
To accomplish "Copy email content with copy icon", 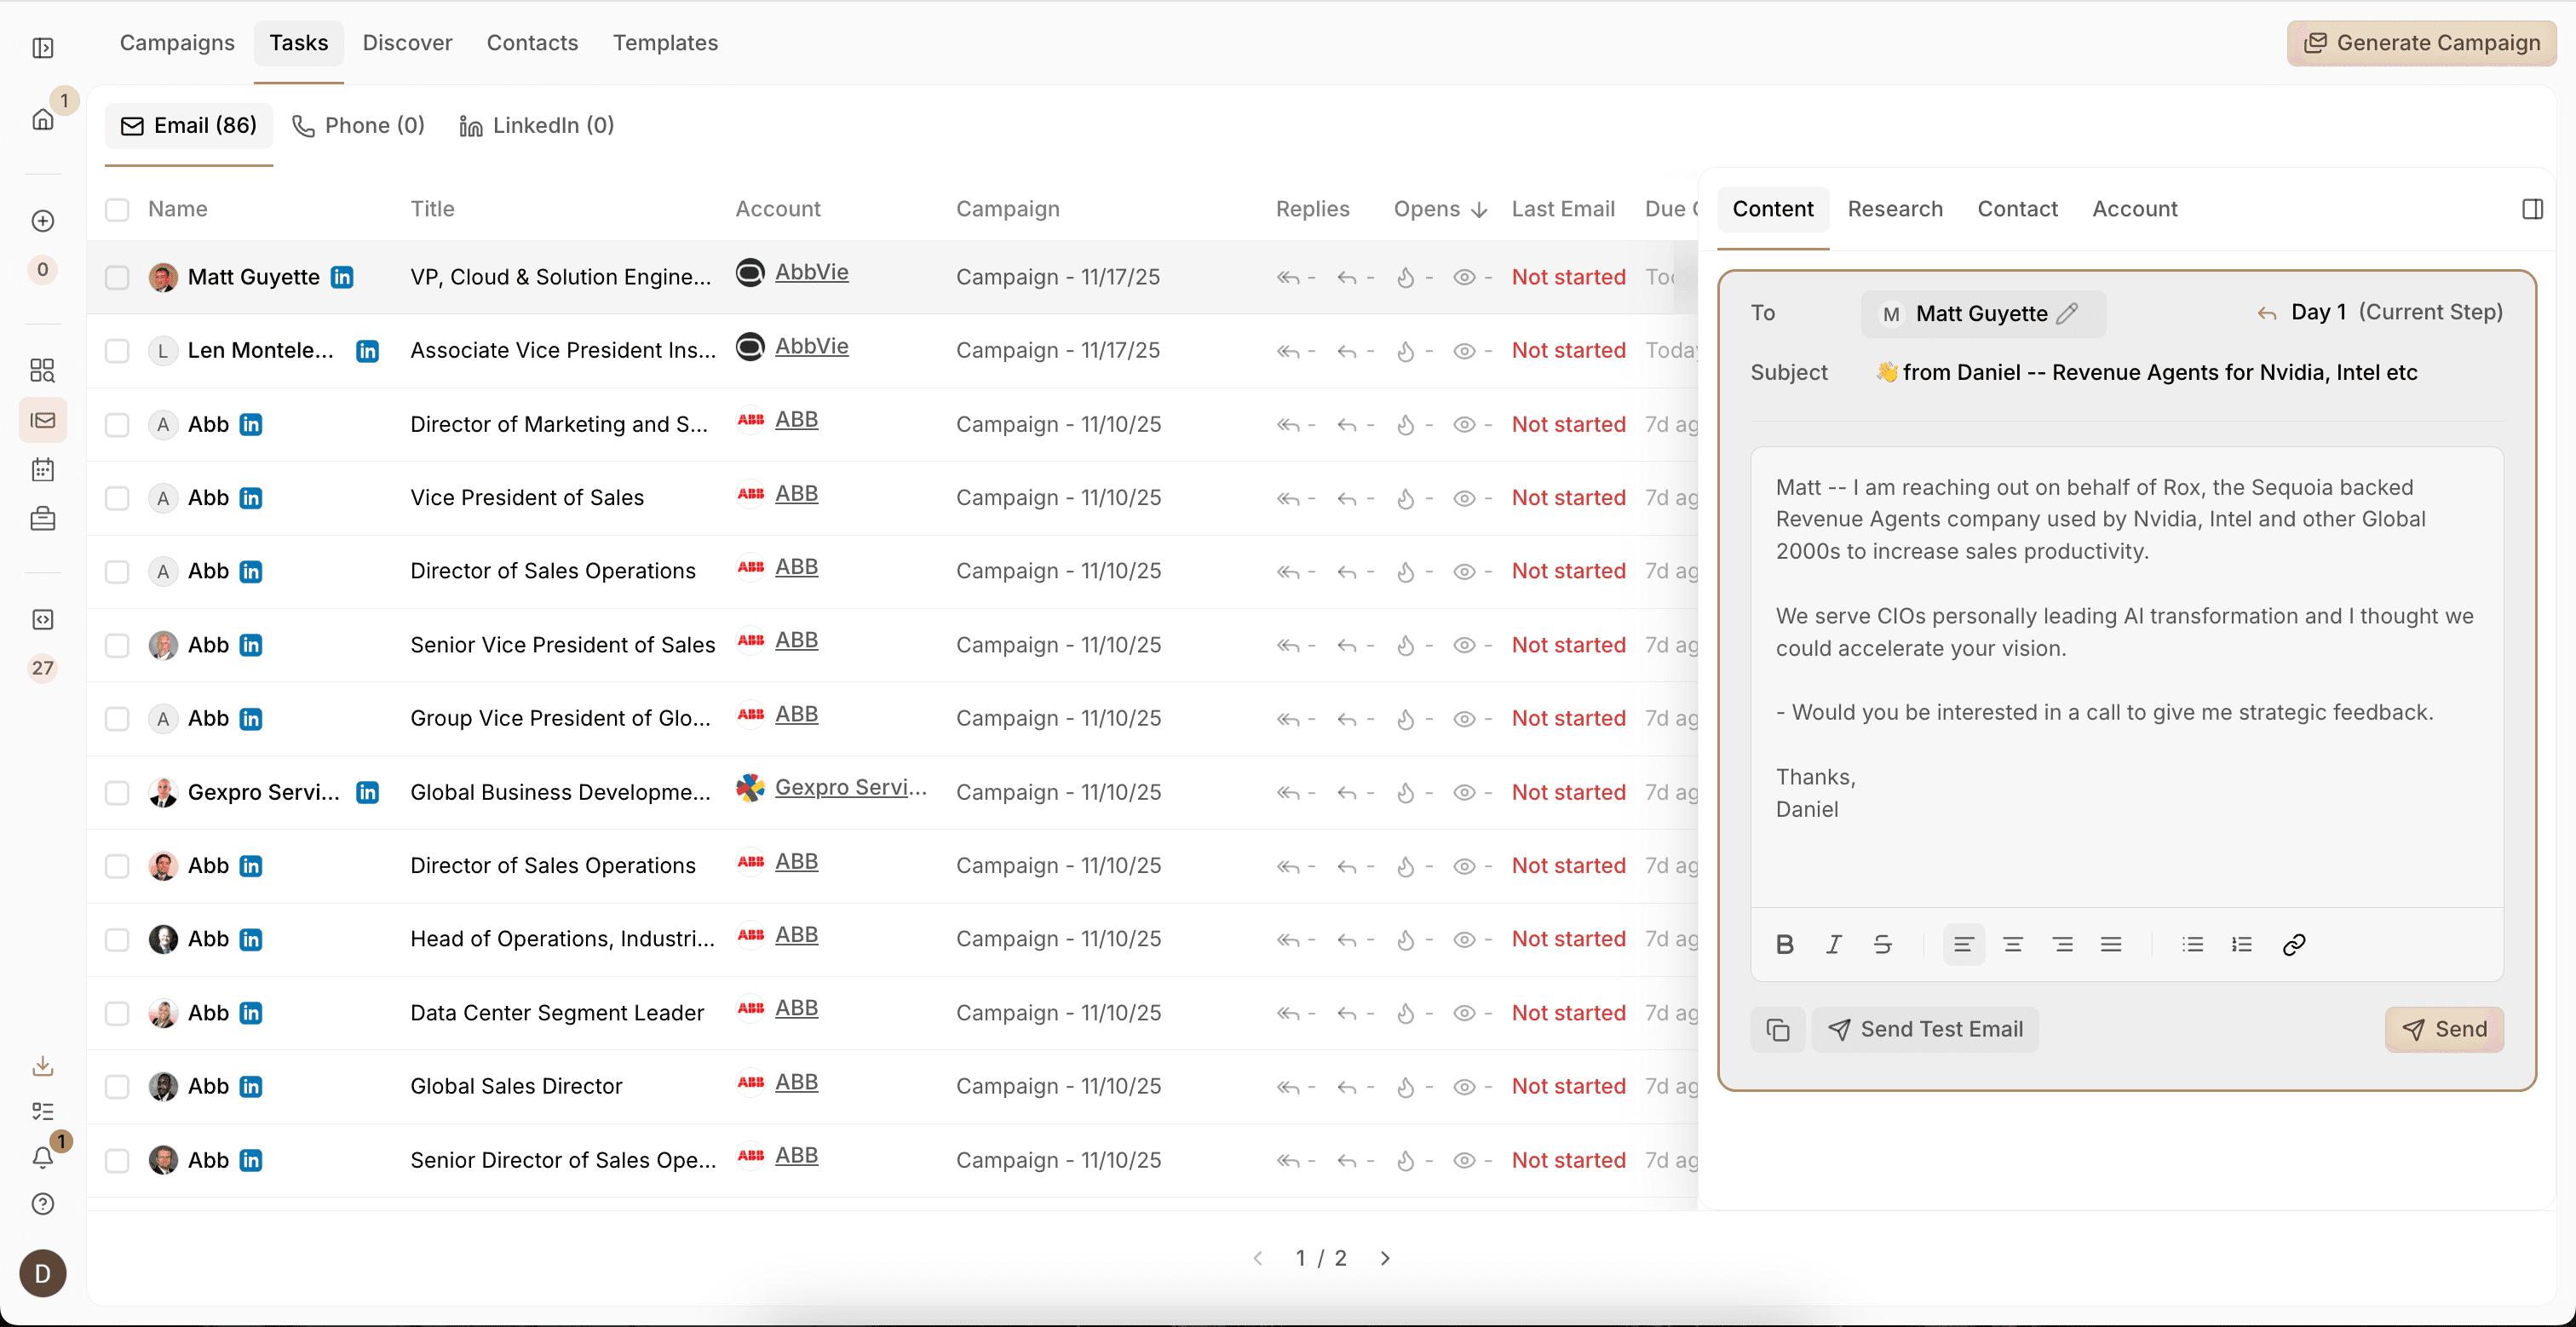I will pos(1777,1029).
